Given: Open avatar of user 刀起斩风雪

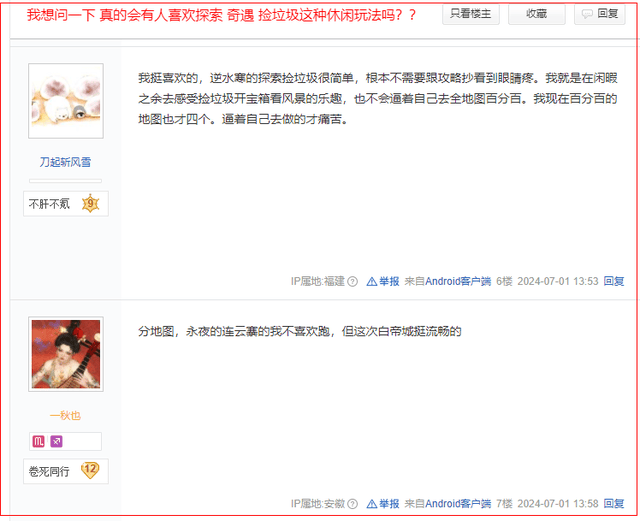Looking at the screenshot, I should (66, 101).
